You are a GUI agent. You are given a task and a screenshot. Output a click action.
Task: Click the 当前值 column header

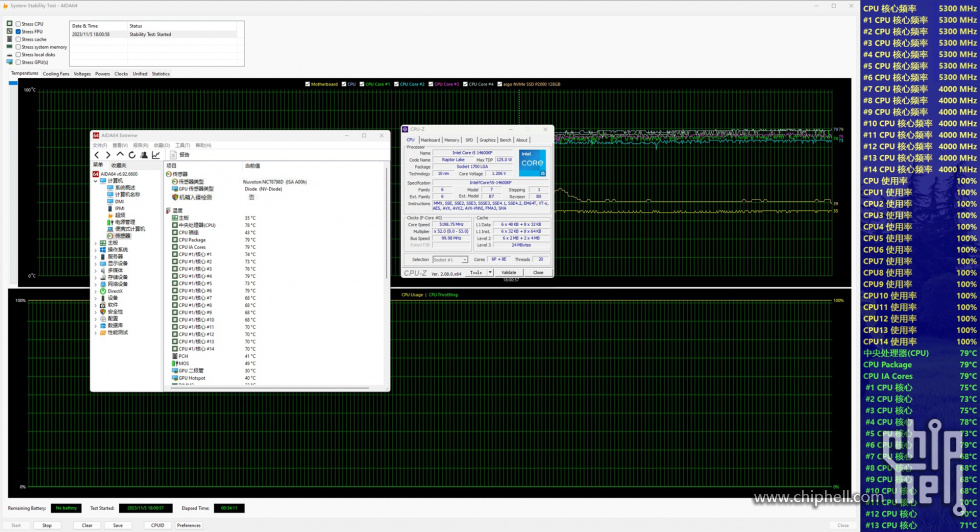tap(252, 166)
